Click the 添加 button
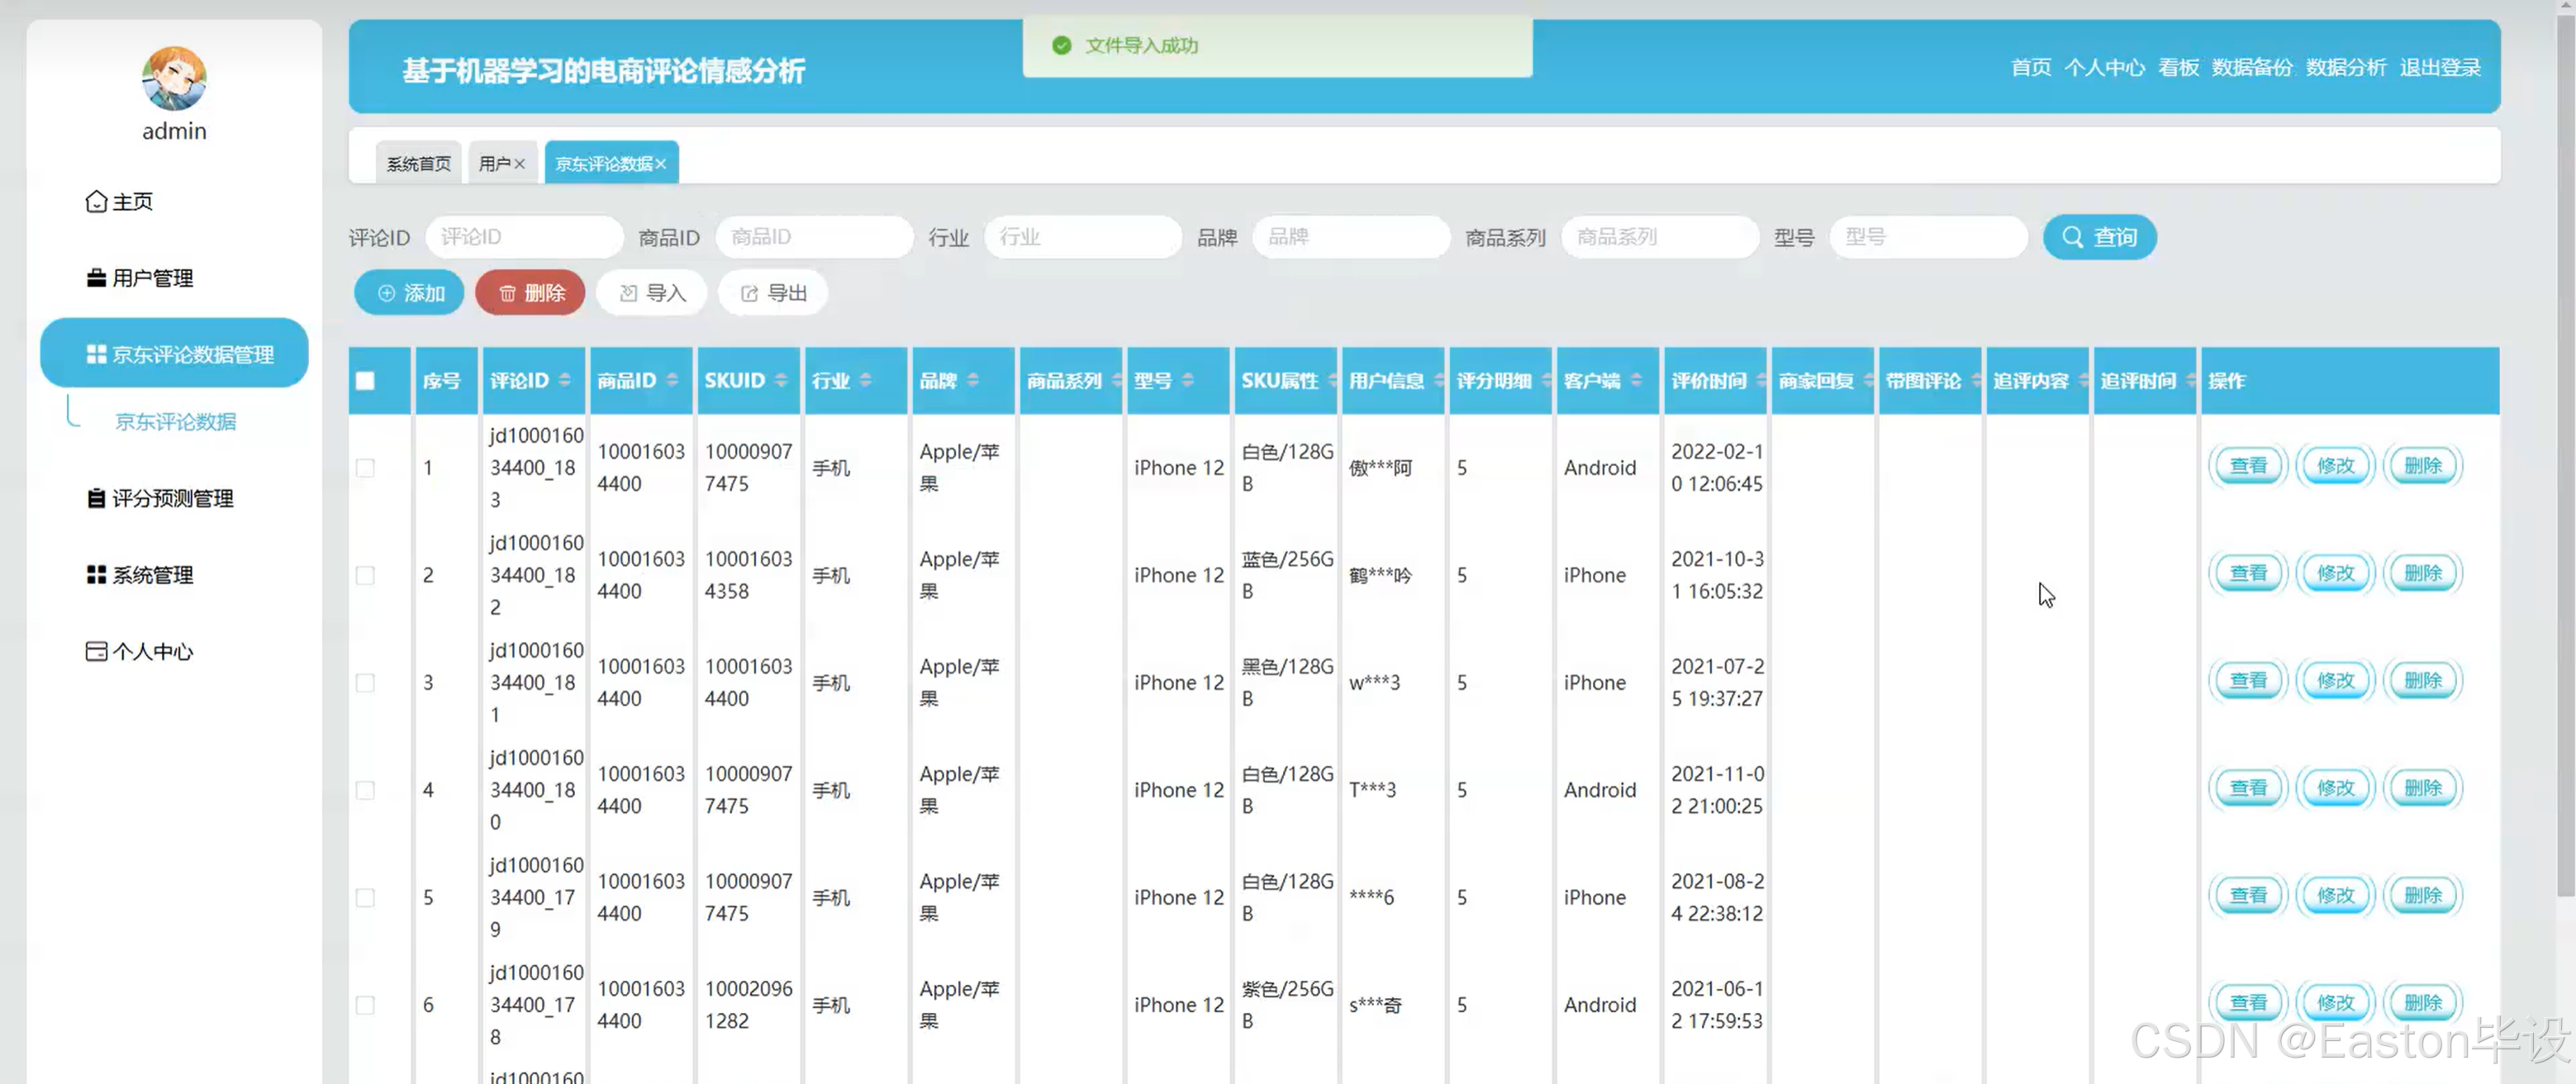 (x=409, y=293)
